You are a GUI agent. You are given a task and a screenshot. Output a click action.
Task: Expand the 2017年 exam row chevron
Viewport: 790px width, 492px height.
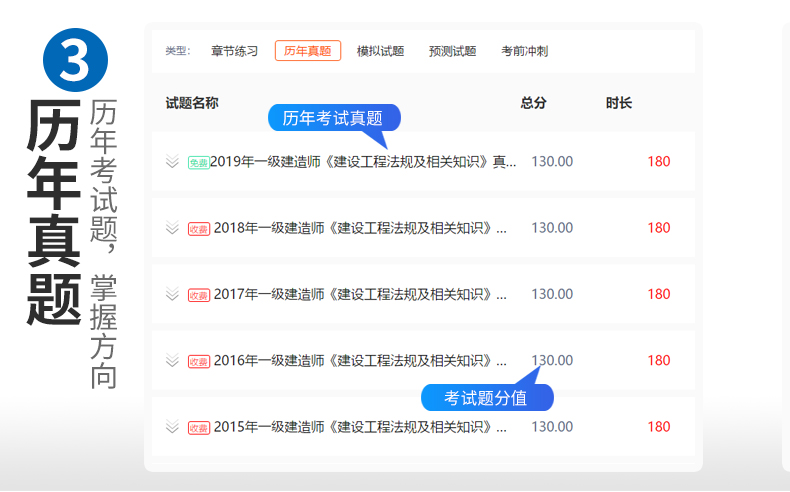[x=172, y=294]
